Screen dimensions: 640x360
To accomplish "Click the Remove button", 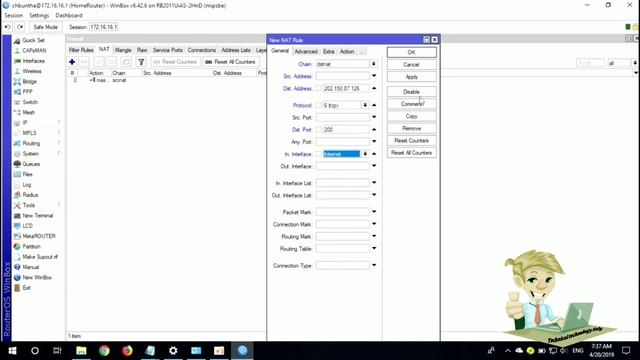I will 411,128.
